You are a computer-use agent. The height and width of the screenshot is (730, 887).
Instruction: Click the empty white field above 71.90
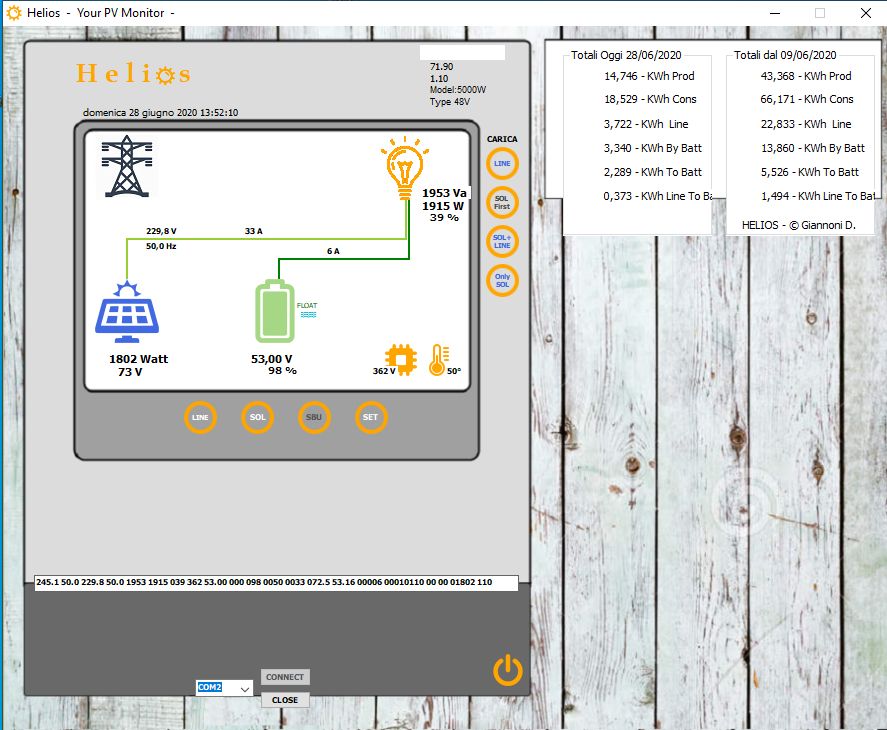(462, 53)
